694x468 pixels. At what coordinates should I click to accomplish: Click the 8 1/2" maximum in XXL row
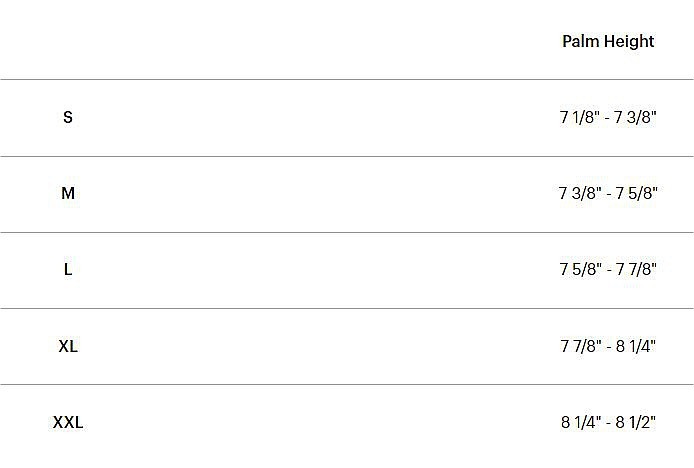point(636,422)
